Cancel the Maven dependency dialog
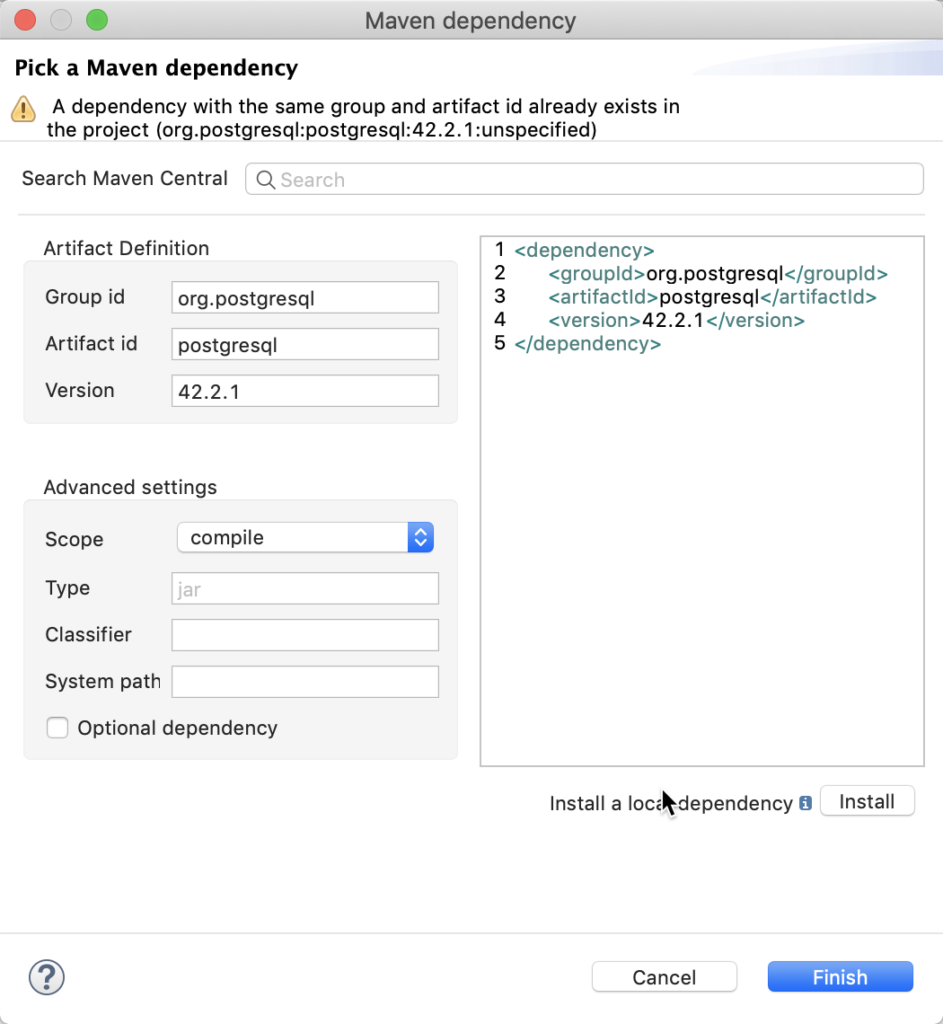This screenshot has width=943, height=1024. pyautogui.click(x=664, y=977)
